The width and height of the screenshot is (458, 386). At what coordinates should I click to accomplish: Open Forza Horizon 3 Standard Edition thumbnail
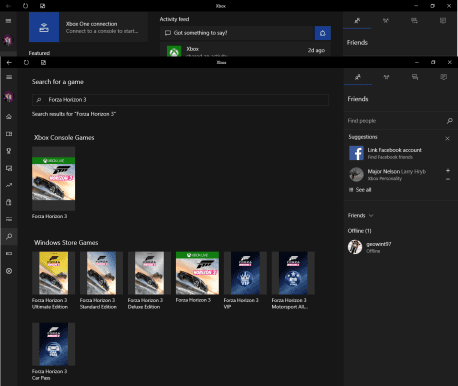pyautogui.click(x=101, y=273)
